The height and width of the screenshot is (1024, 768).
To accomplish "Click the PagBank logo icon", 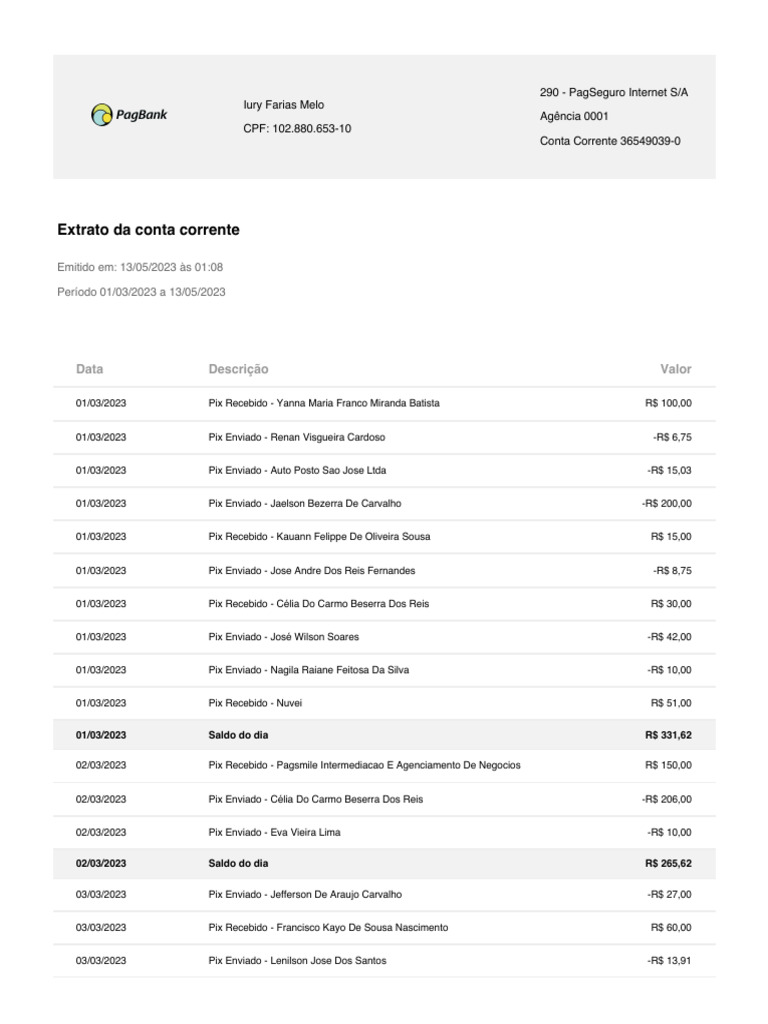I will point(102,116).
